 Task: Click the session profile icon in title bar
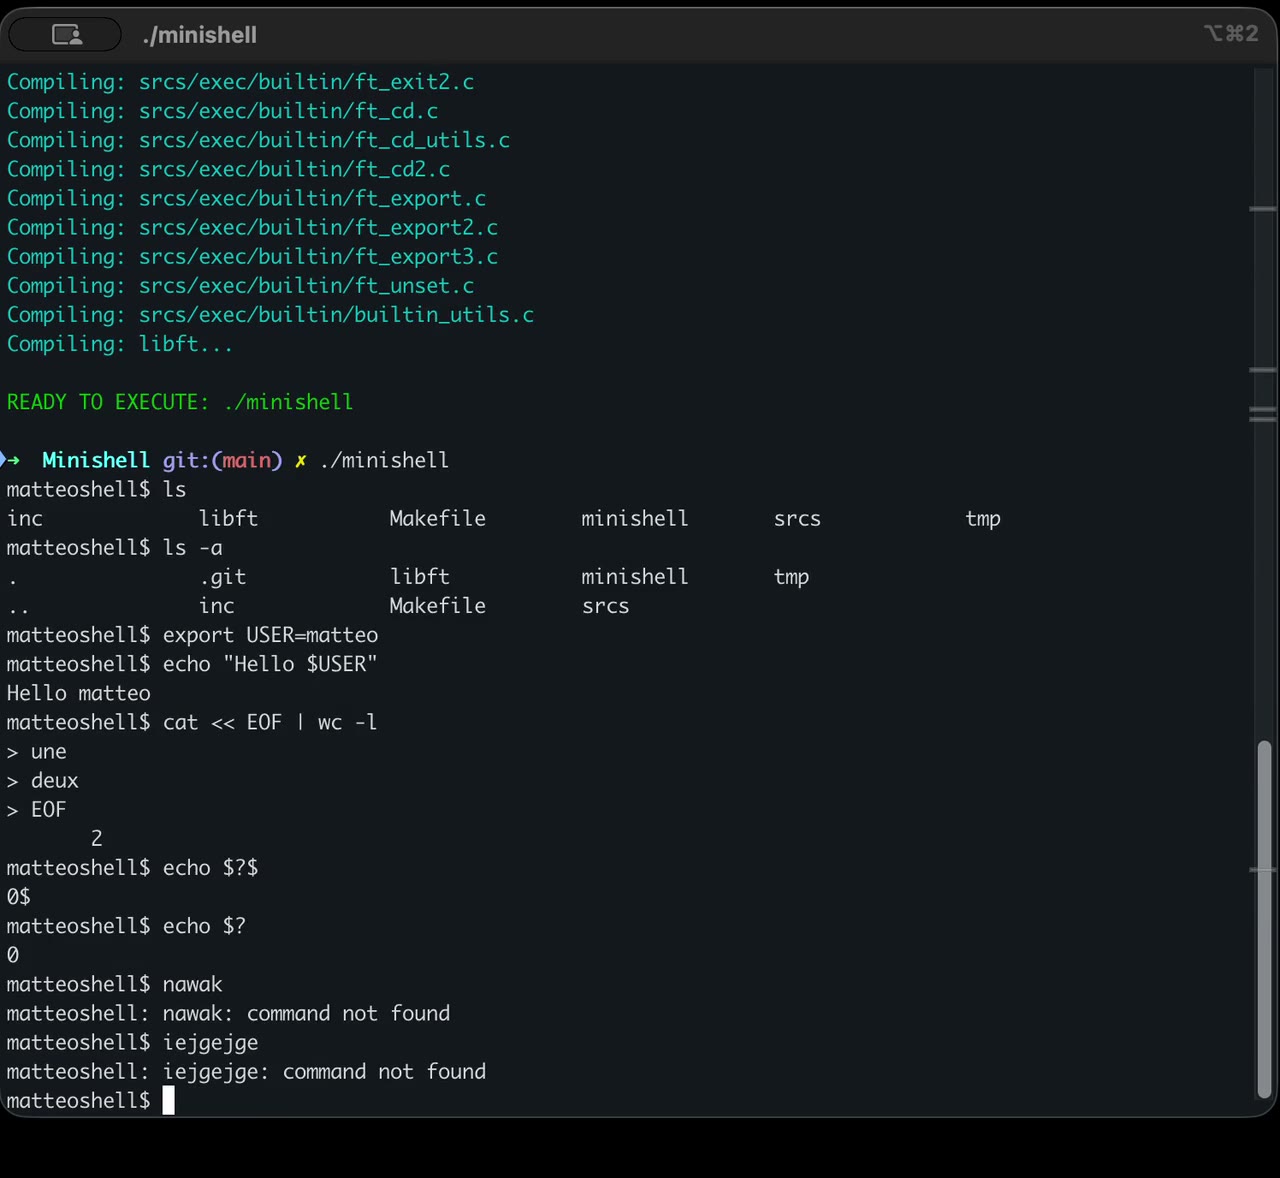(66, 35)
